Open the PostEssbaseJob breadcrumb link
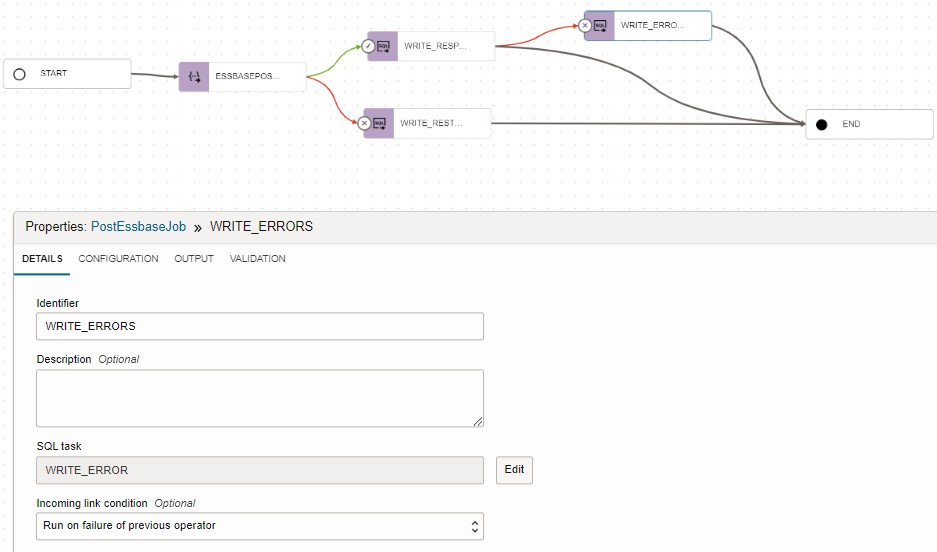Image resolution: width=937 pixels, height=552 pixels. [x=138, y=227]
